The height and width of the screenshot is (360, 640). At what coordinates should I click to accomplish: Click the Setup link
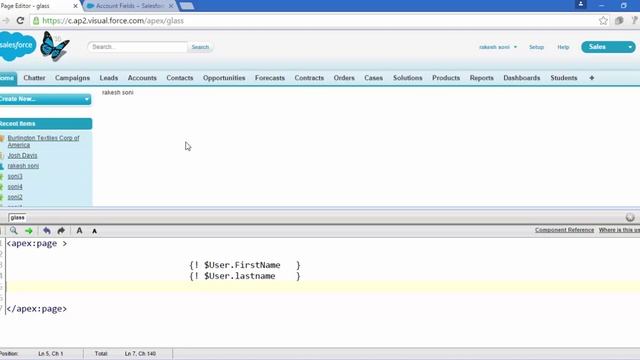coord(536,47)
